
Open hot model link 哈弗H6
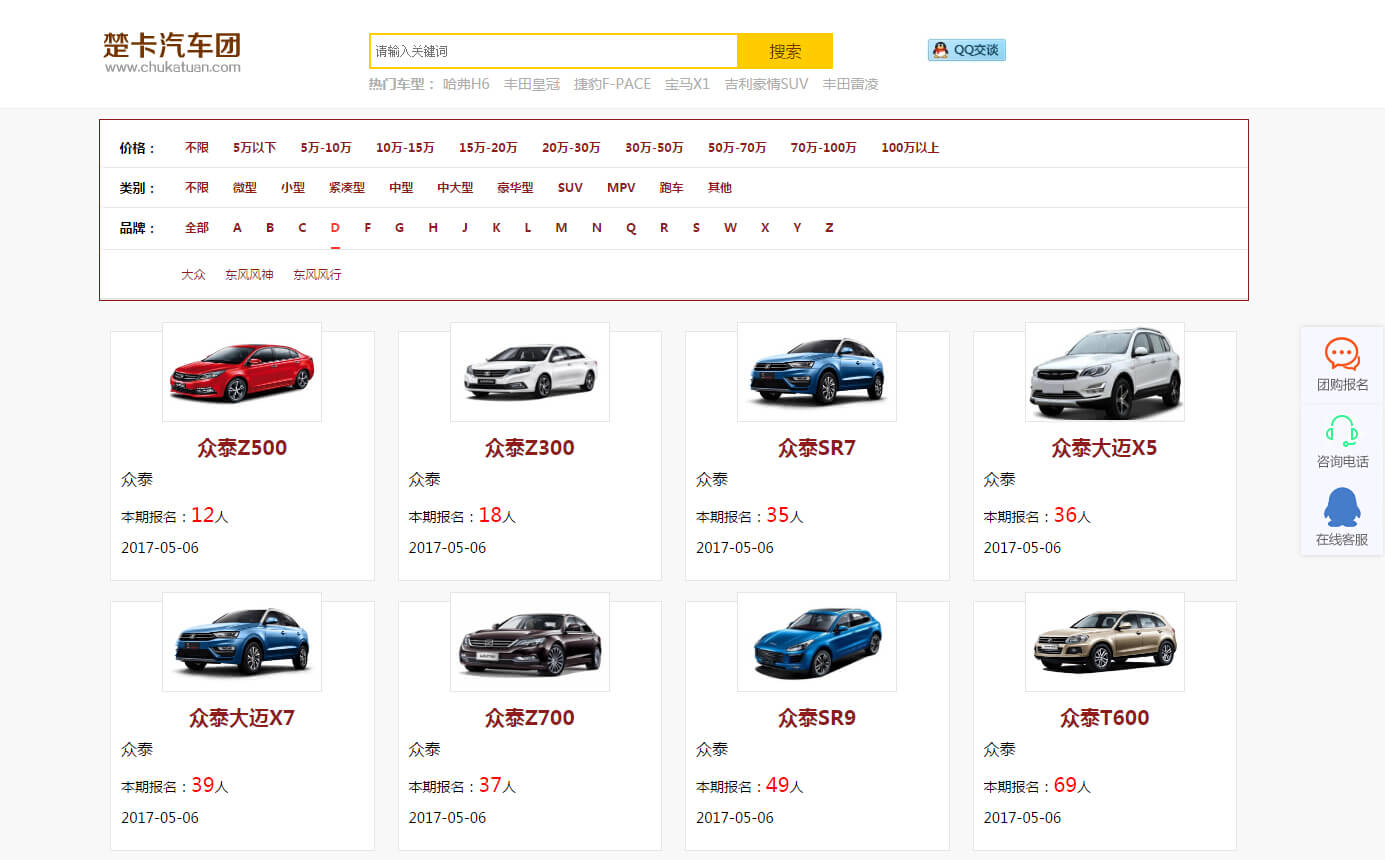click(467, 84)
